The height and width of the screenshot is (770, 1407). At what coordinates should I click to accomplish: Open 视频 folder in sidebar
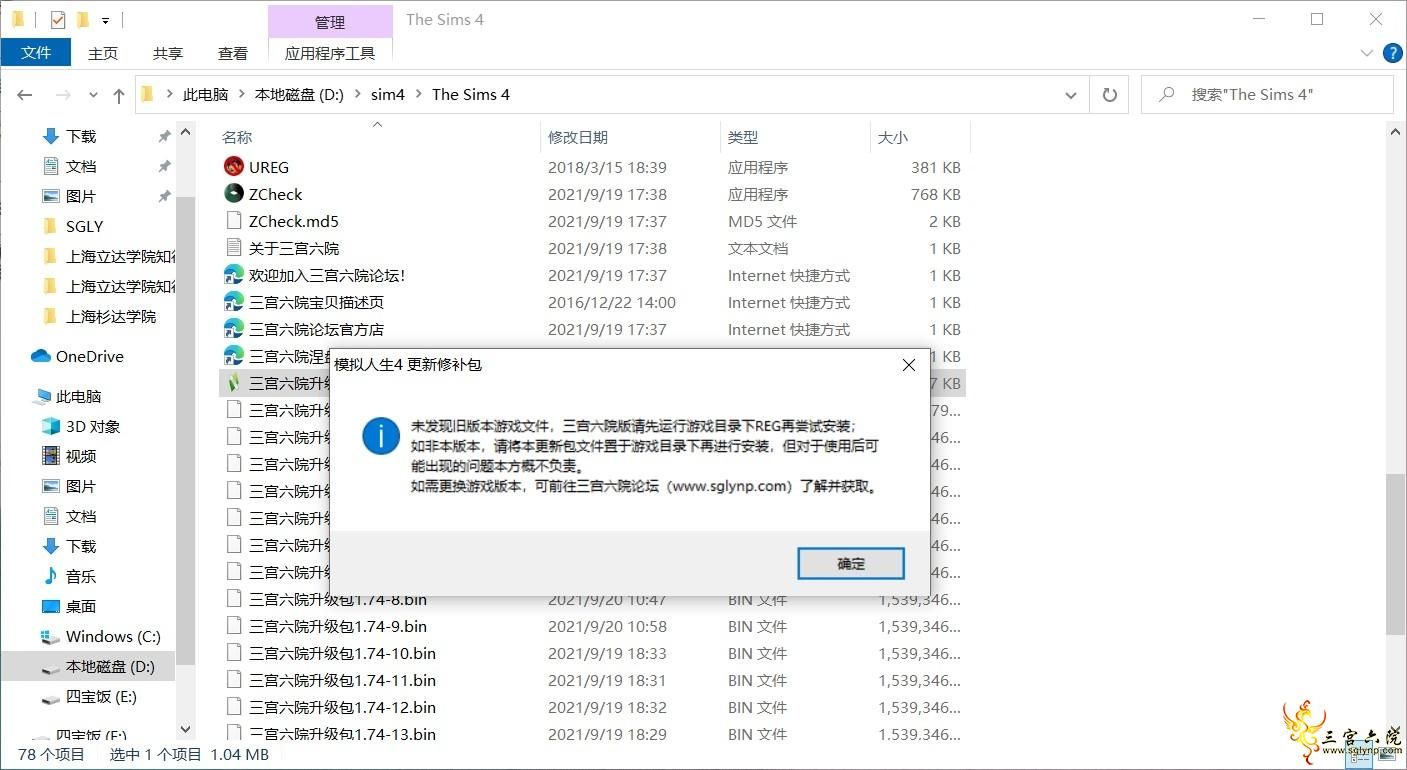pos(81,456)
